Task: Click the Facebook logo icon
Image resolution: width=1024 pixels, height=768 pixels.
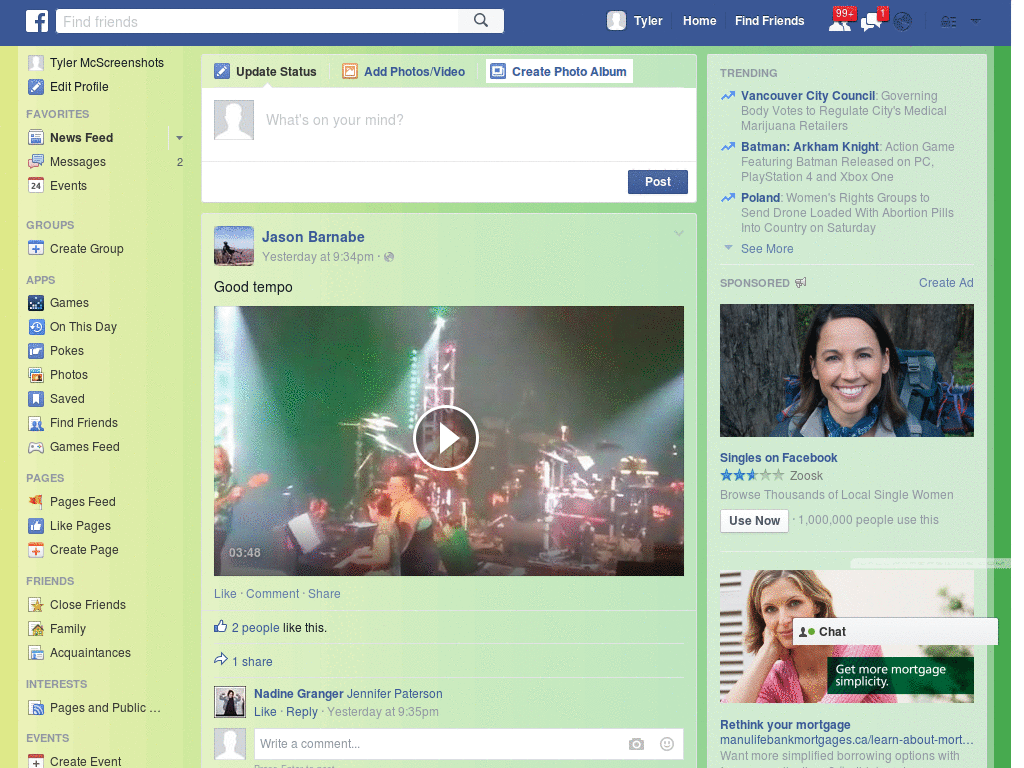Action: [37, 21]
